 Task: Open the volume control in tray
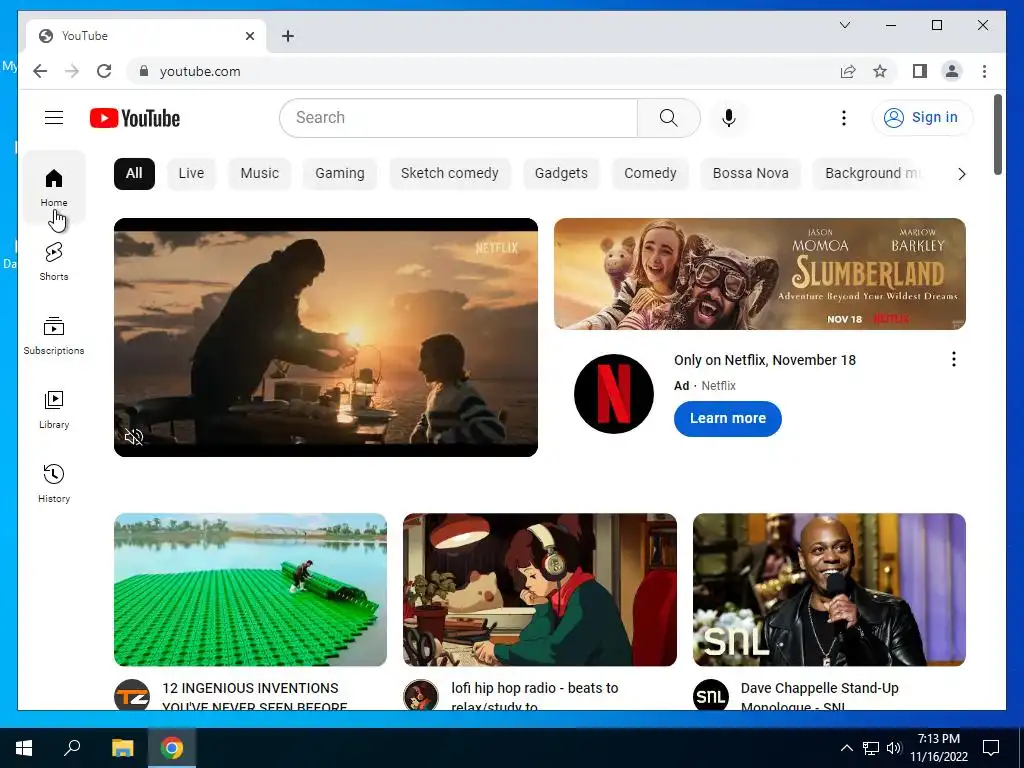click(x=894, y=748)
